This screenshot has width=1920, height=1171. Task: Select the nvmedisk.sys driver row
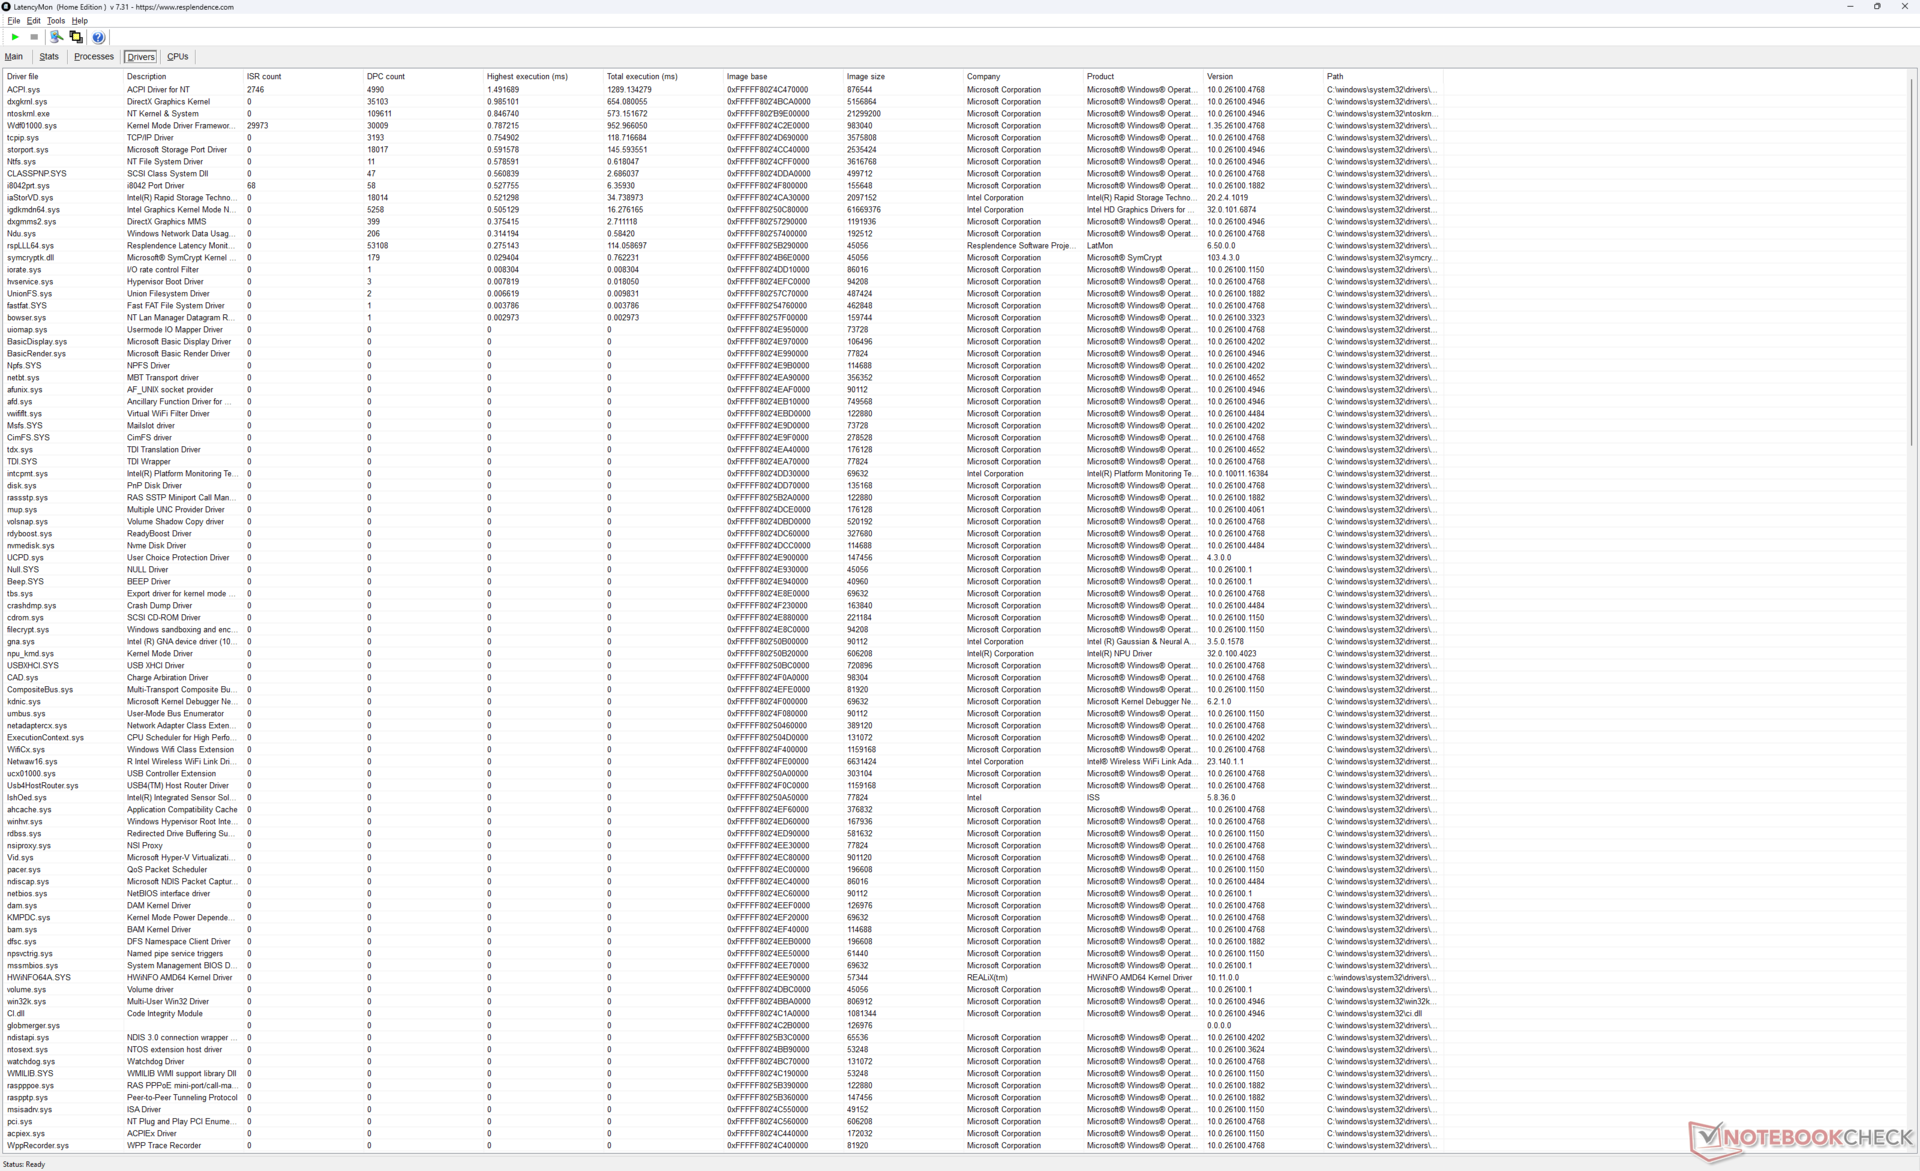(722, 546)
